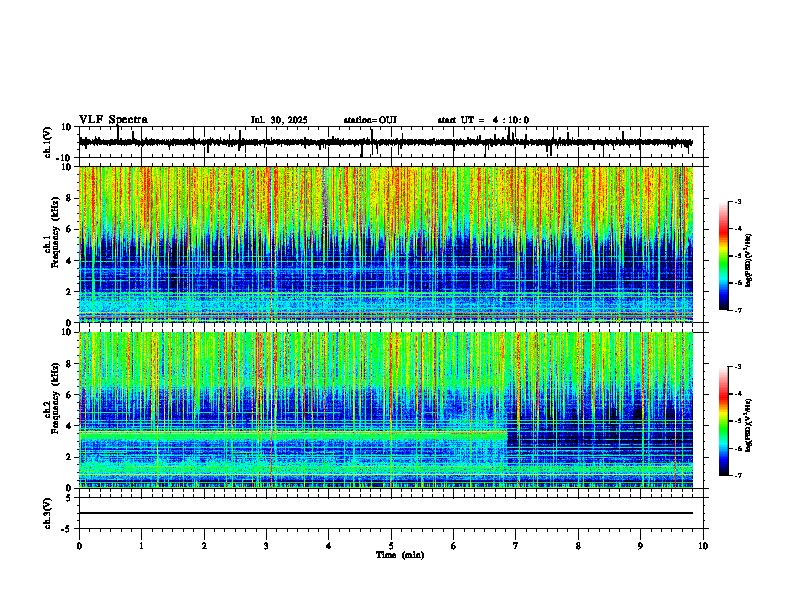Click the "4" kHz tick on ch.1 spectrogram axis

[x=70, y=261]
